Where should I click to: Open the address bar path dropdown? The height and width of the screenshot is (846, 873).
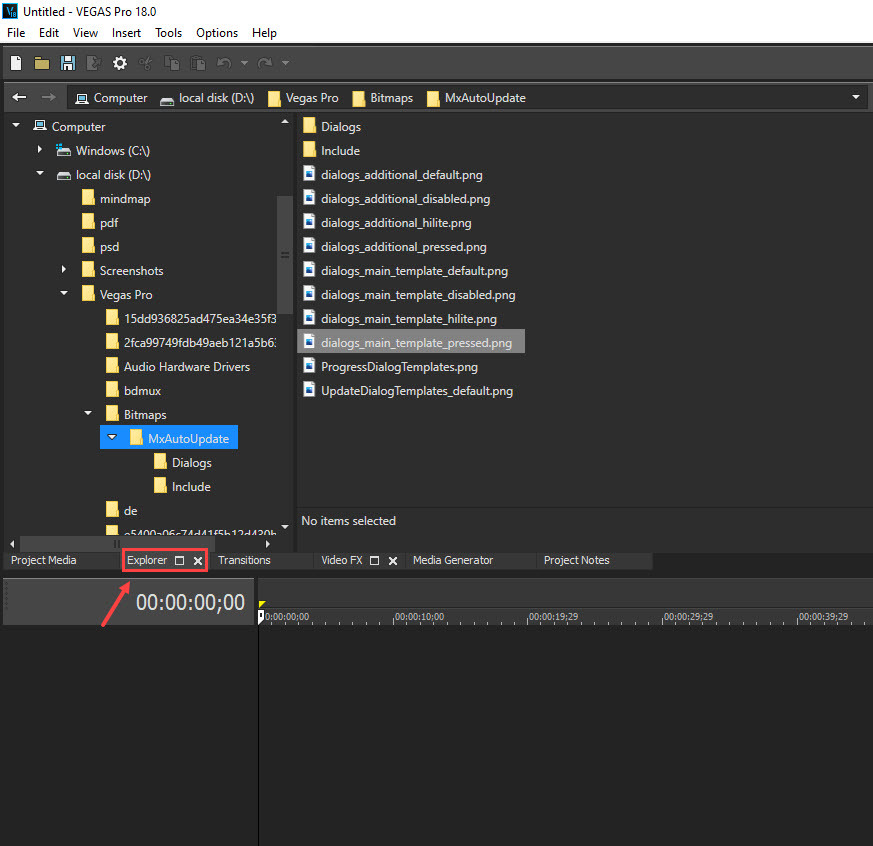point(856,97)
